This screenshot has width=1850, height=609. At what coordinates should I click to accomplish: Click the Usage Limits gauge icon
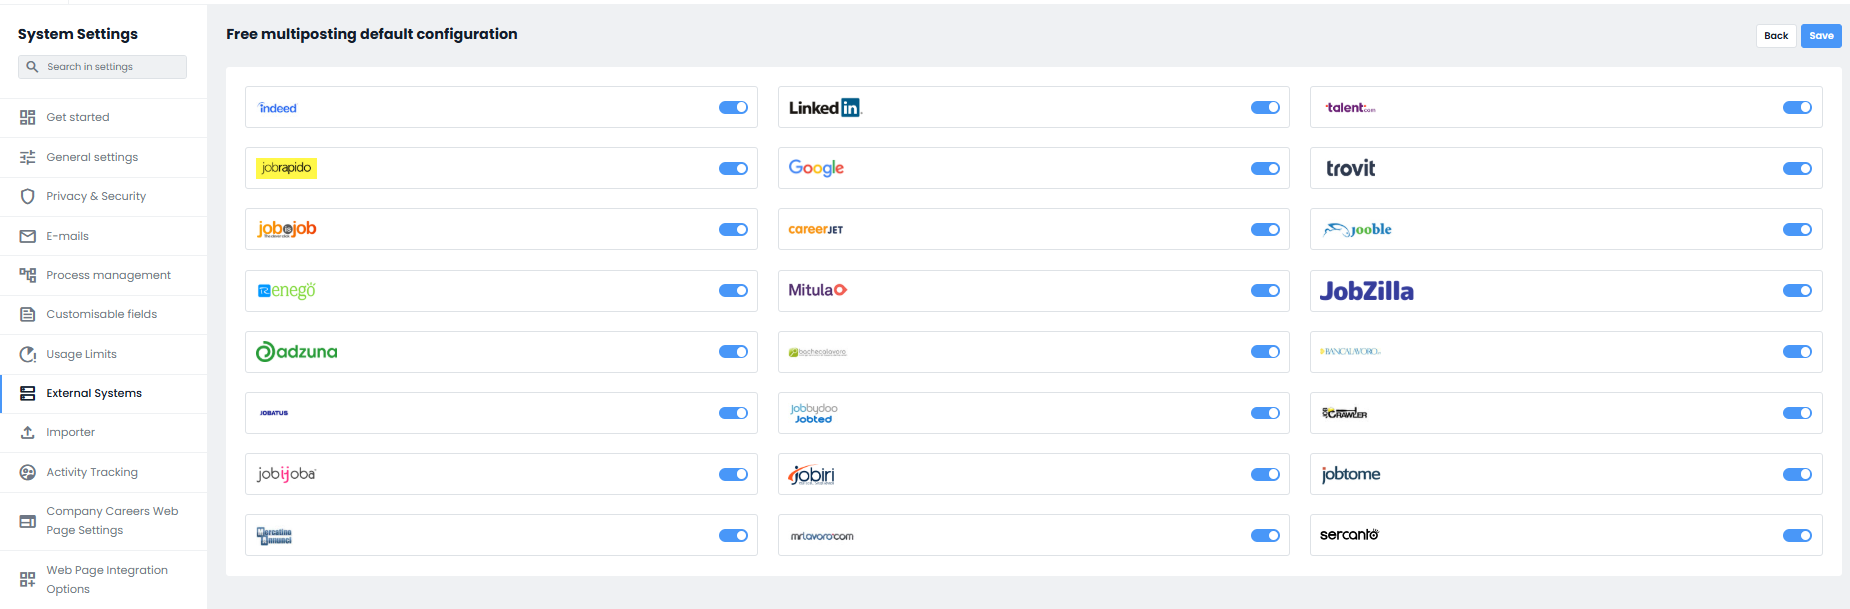pos(28,354)
